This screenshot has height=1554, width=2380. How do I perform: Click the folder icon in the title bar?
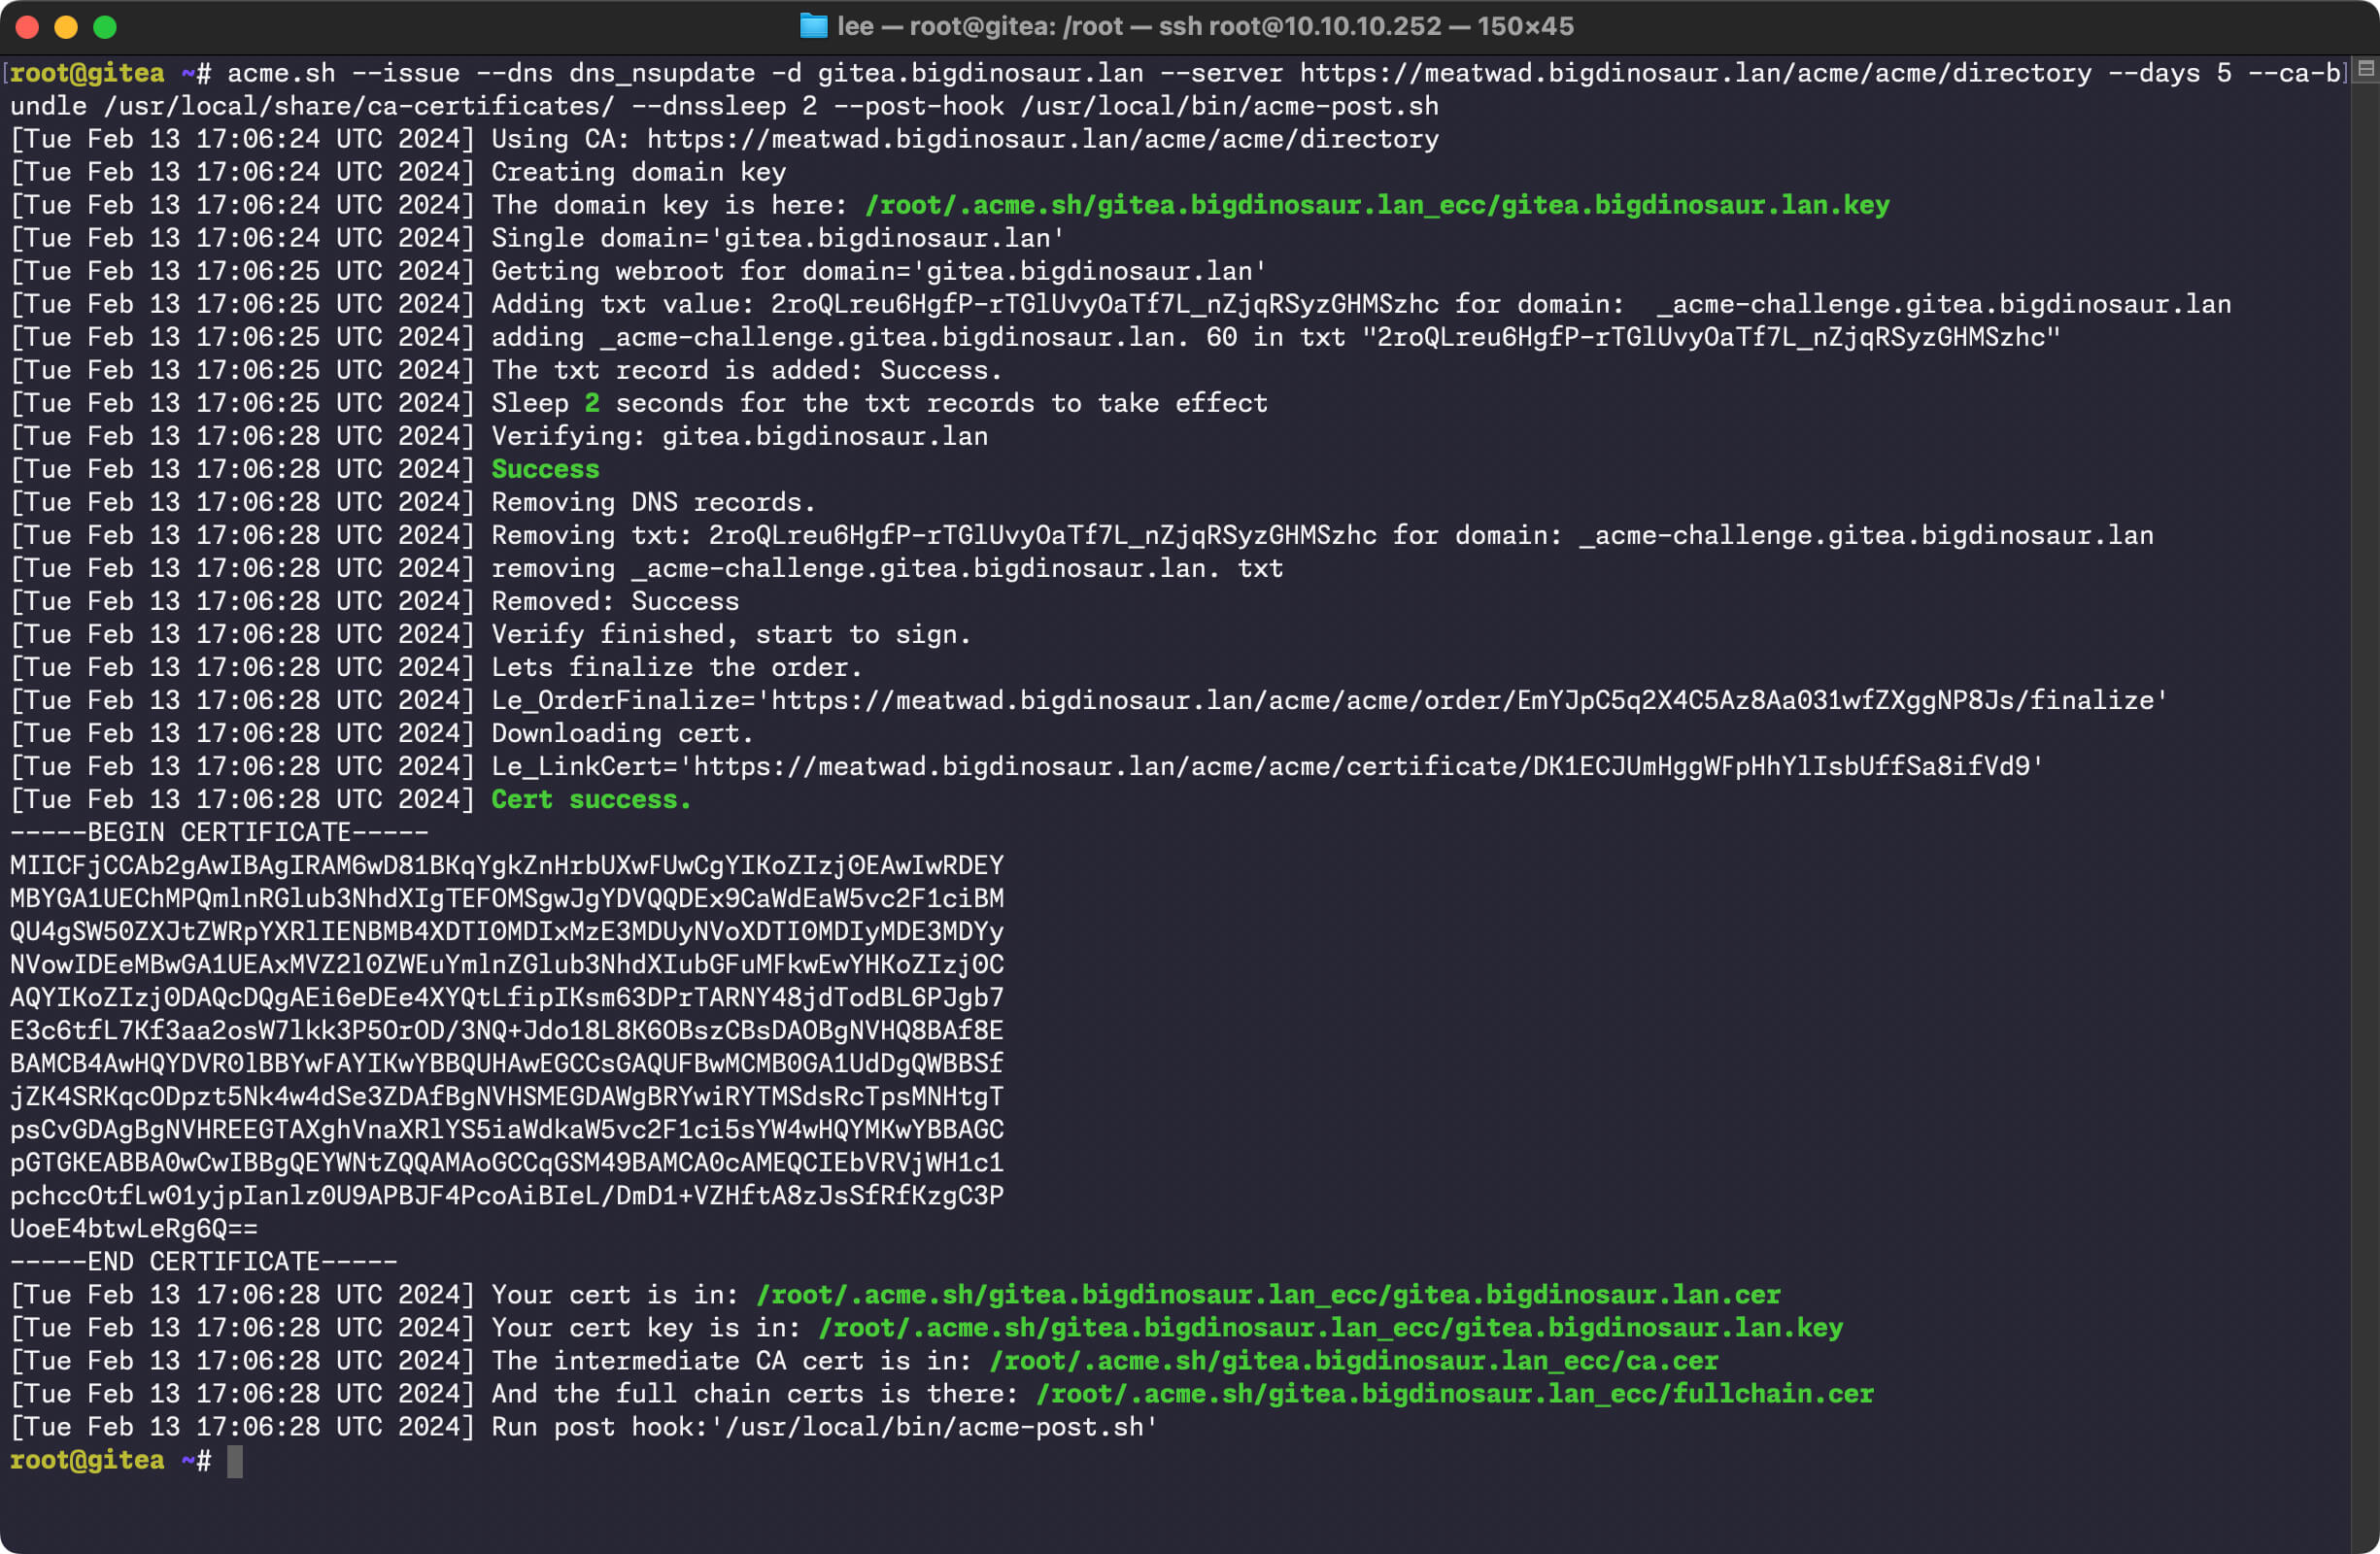[813, 26]
